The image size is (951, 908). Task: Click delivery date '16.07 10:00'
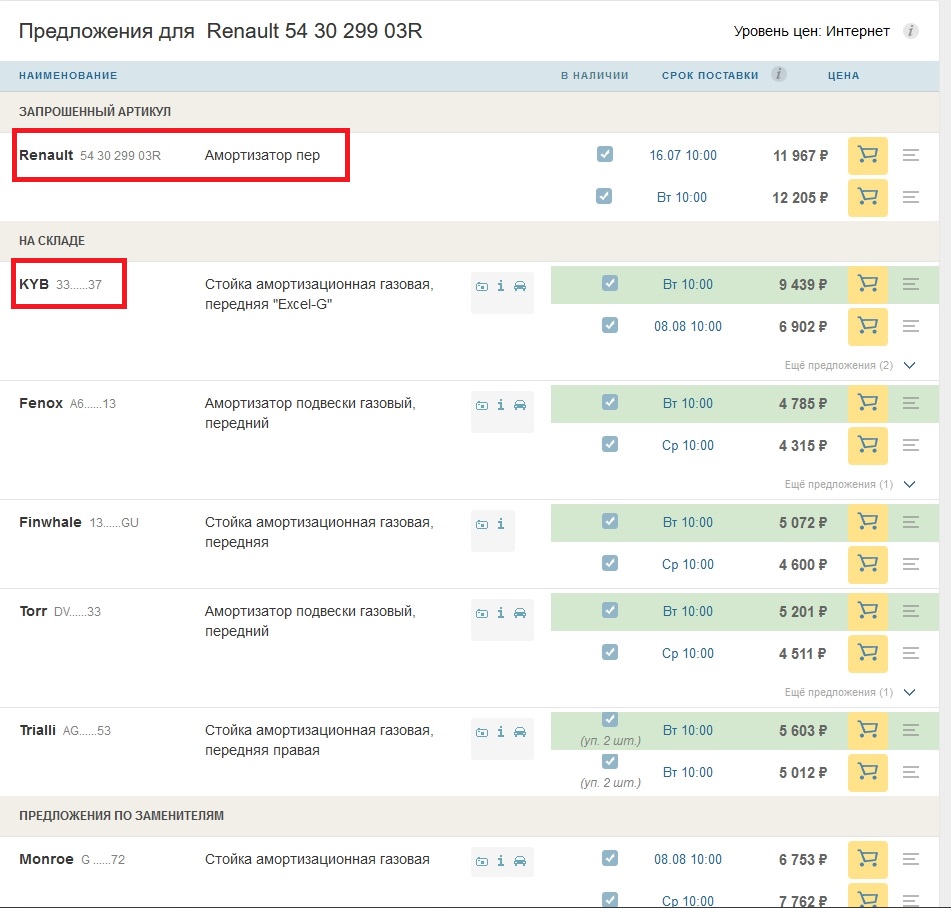683,155
